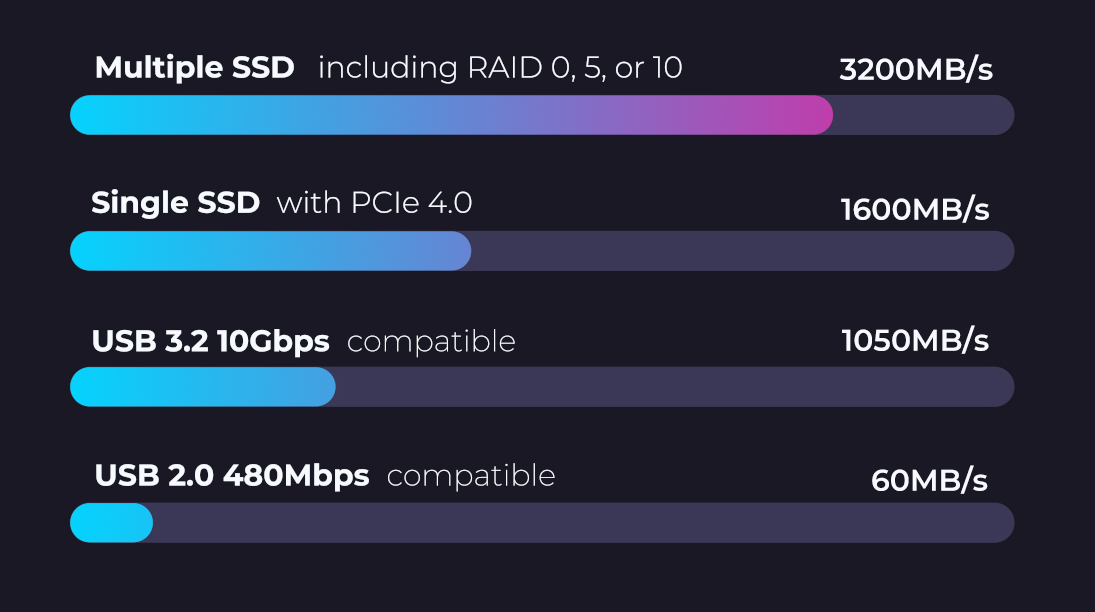Click the 'including RAID 0, 5, or 10' text
Image resolution: width=1095 pixels, height=612 pixels.
[500, 68]
